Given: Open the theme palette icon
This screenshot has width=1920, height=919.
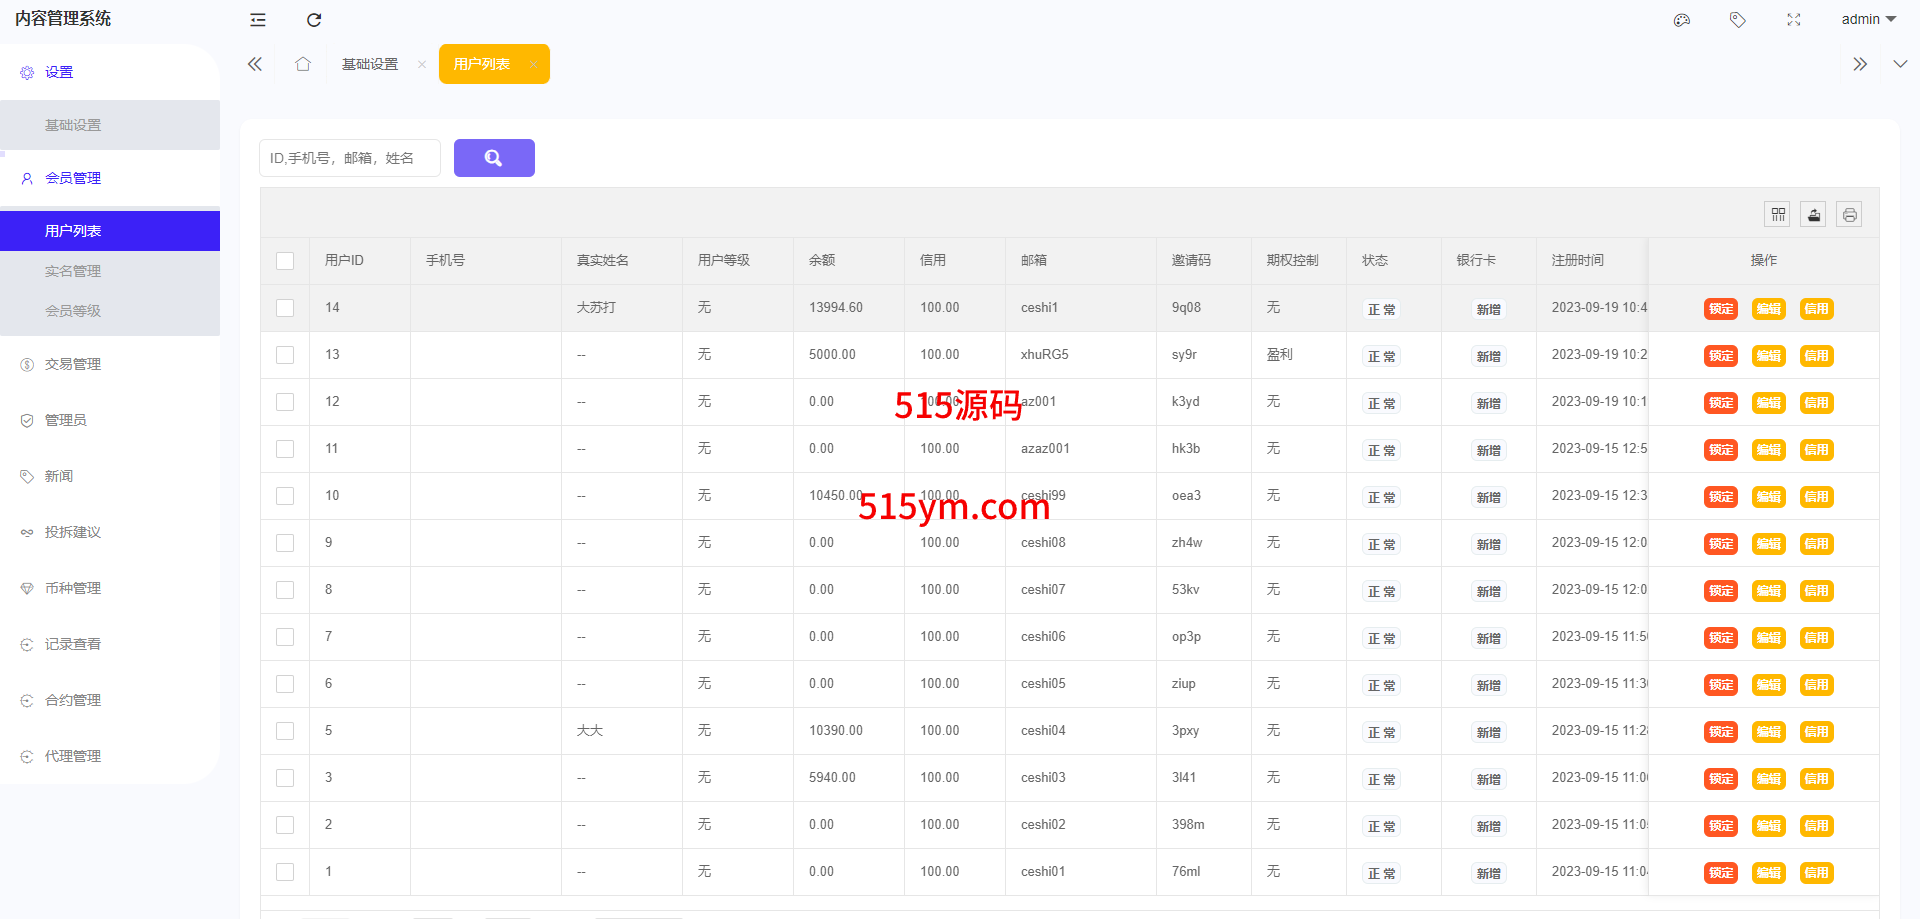Looking at the screenshot, I should tap(1682, 20).
